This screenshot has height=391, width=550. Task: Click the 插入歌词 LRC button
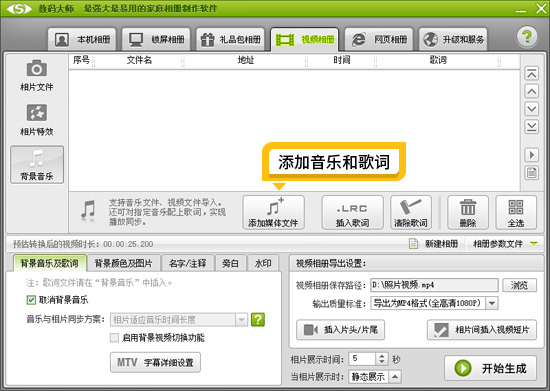click(352, 213)
